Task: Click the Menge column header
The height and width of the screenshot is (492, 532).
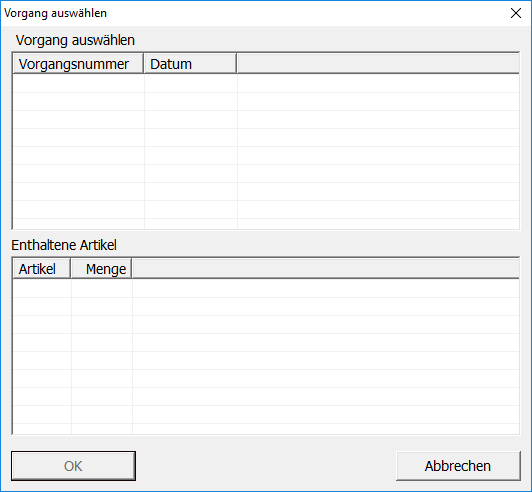Action: coord(101,269)
